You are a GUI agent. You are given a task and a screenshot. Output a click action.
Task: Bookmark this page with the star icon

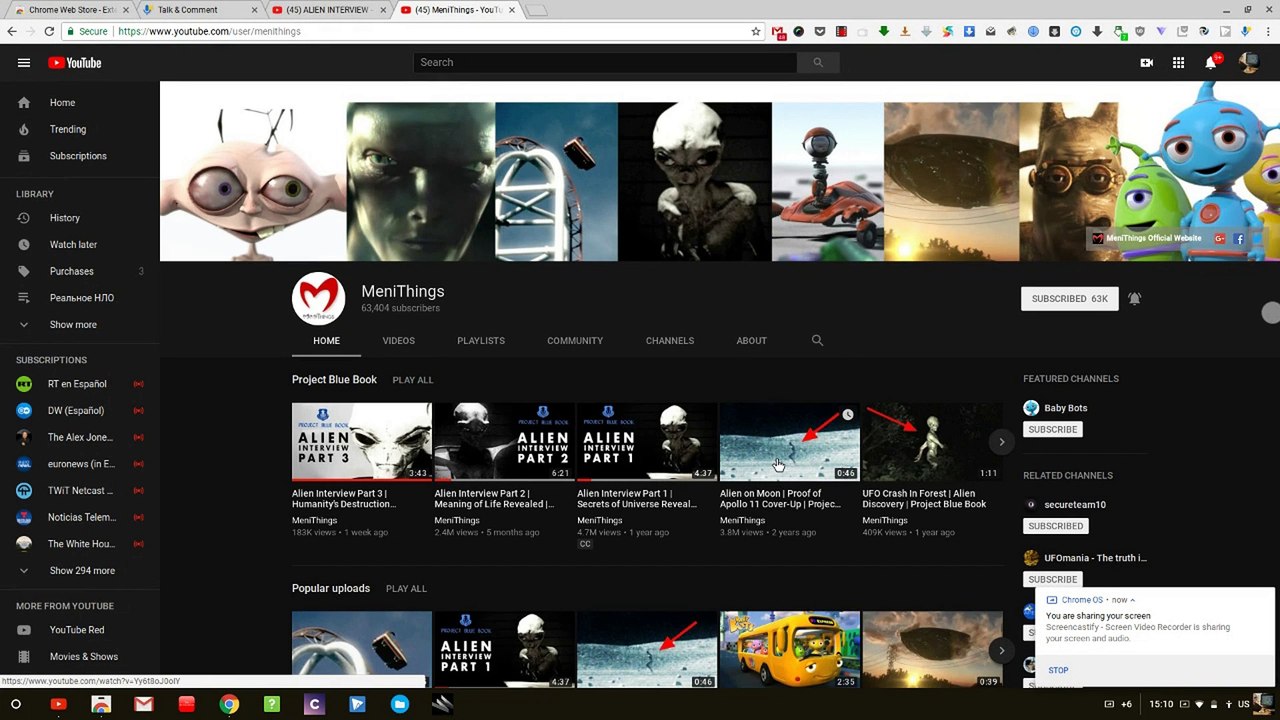pyautogui.click(x=756, y=32)
